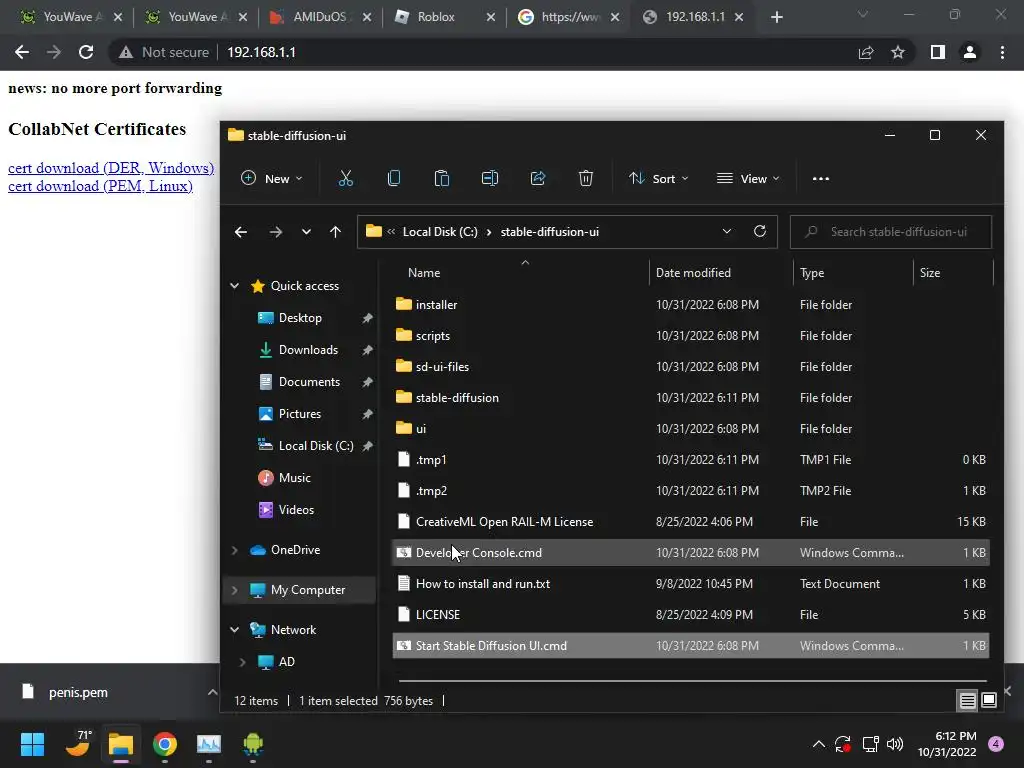Click Chrome address bar 192.168.1.1
The height and width of the screenshot is (768, 1024).
(261, 52)
